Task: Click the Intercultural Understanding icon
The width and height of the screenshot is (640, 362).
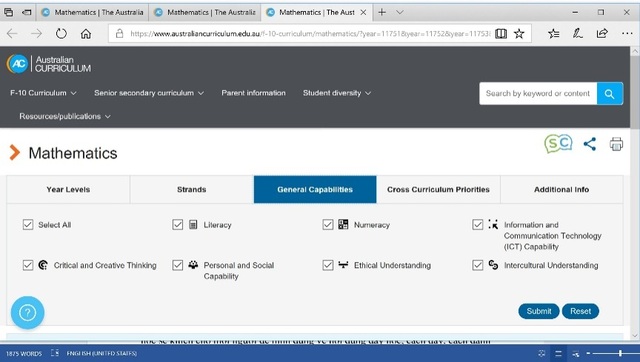Action: coord(493,265)
